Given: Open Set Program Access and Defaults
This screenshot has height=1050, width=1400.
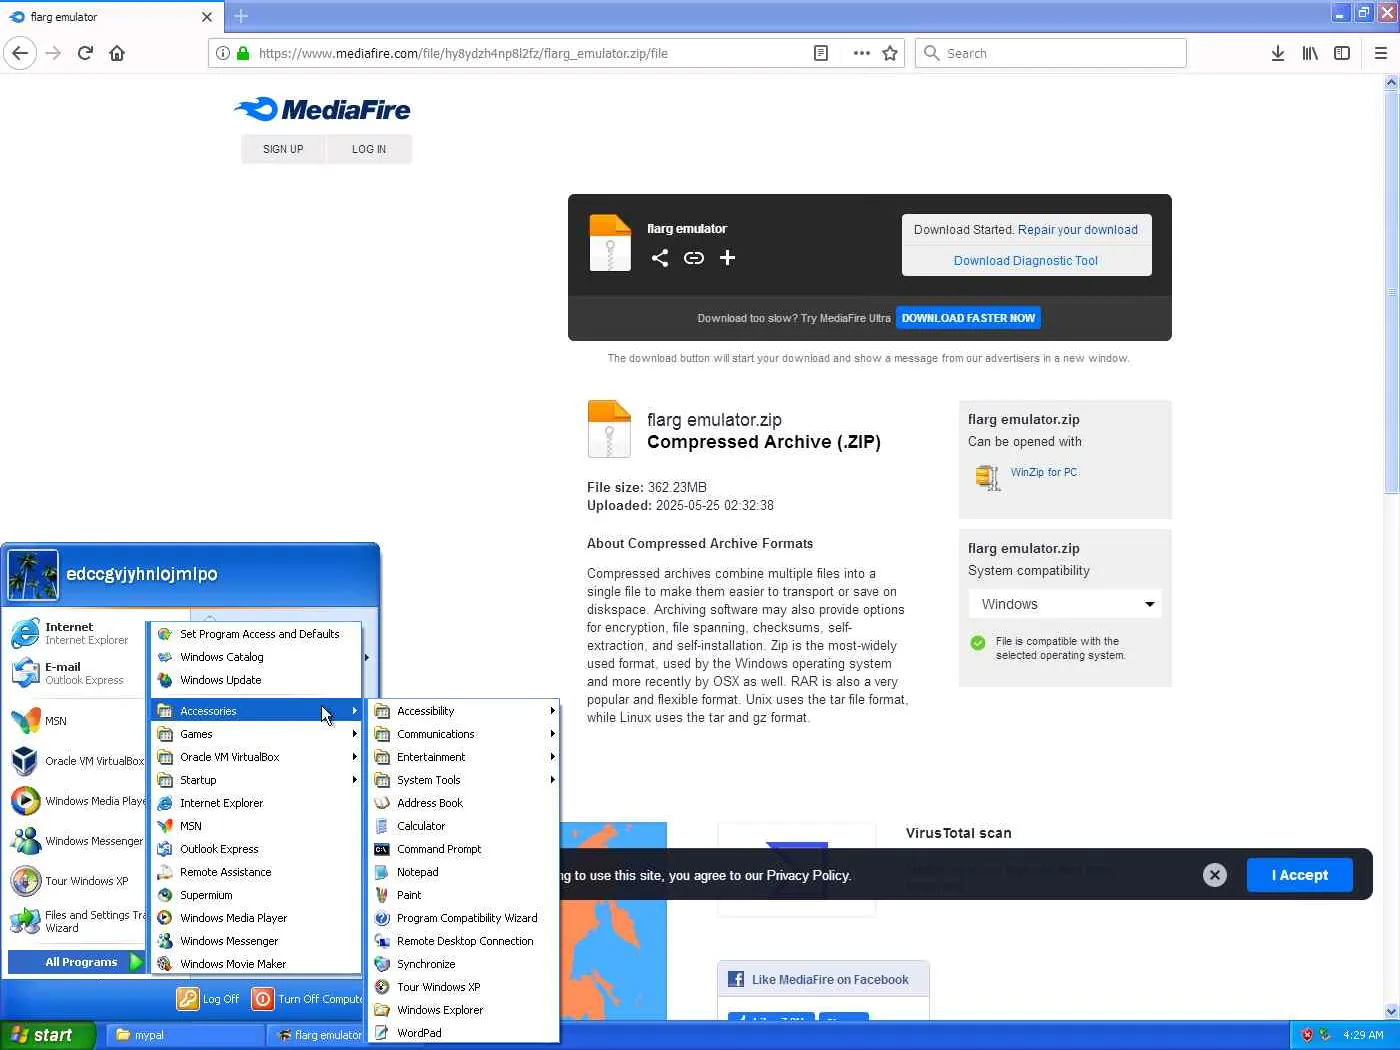Looking at the screenshot, I should pos(256,634).
